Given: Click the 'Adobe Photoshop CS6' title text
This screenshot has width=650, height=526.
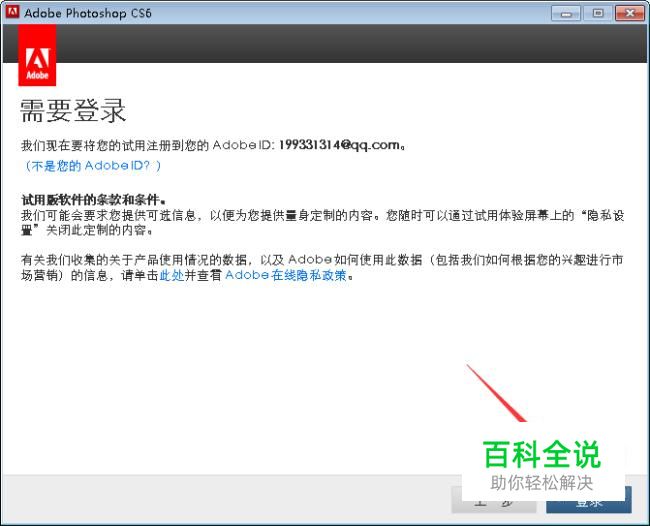Looking at the screenshot, I should (88, 13).
